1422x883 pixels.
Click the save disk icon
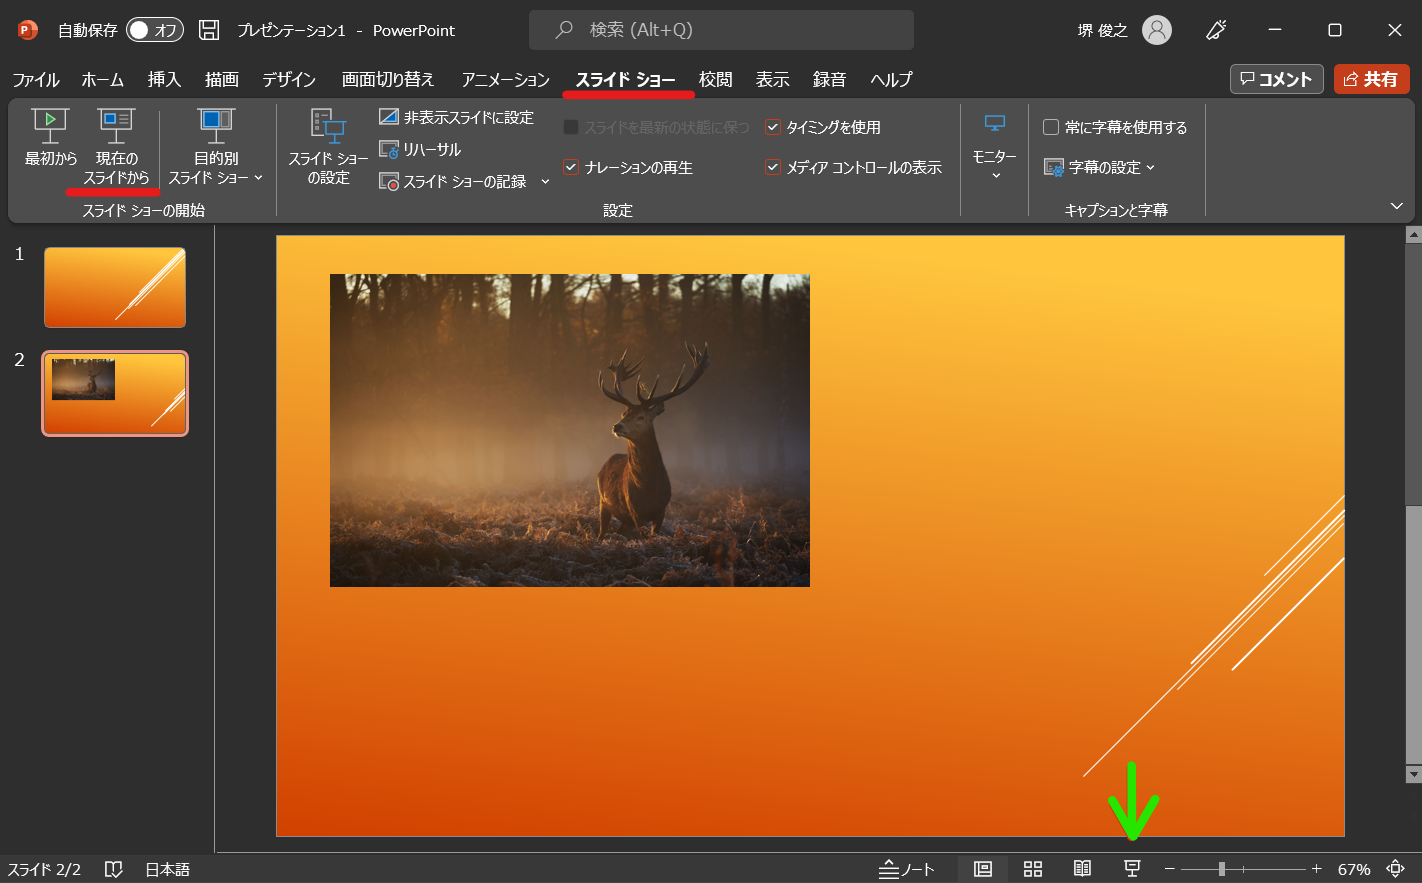(209, 30)
